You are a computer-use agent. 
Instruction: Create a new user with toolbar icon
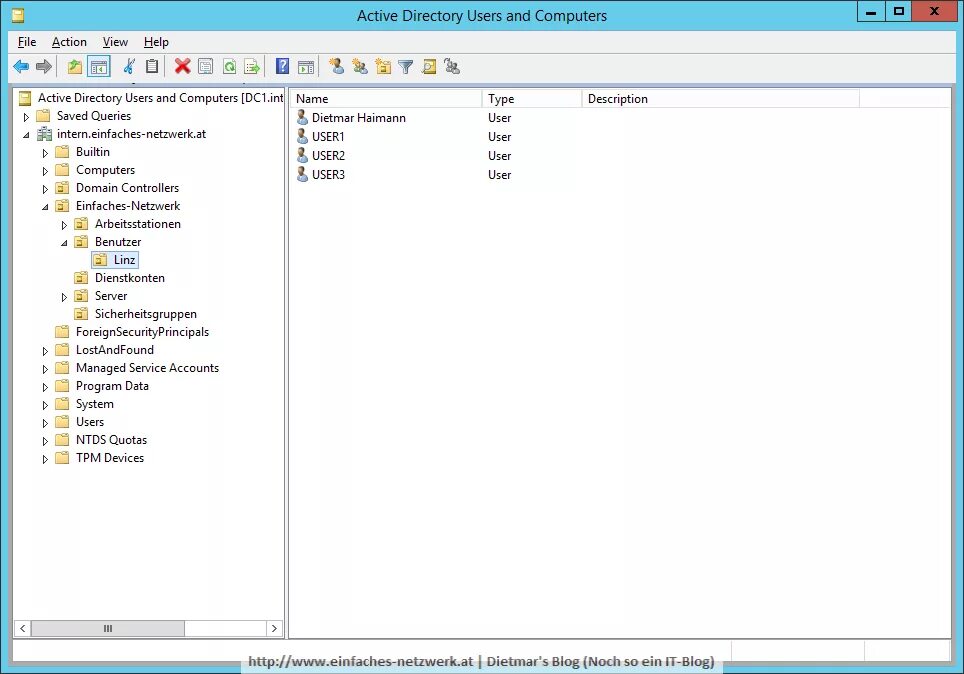click(x=336, y=66)
